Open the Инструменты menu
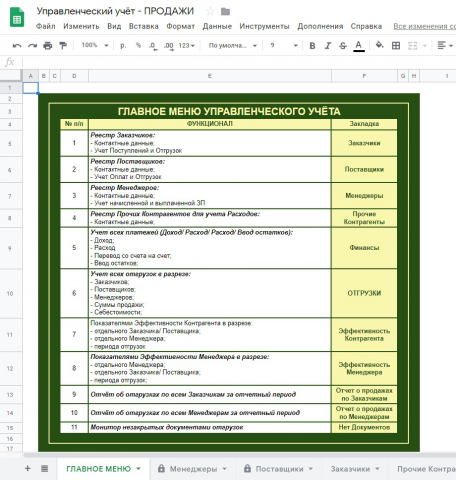456x480 pixels. pyautogui.click(x=264, y=26)
